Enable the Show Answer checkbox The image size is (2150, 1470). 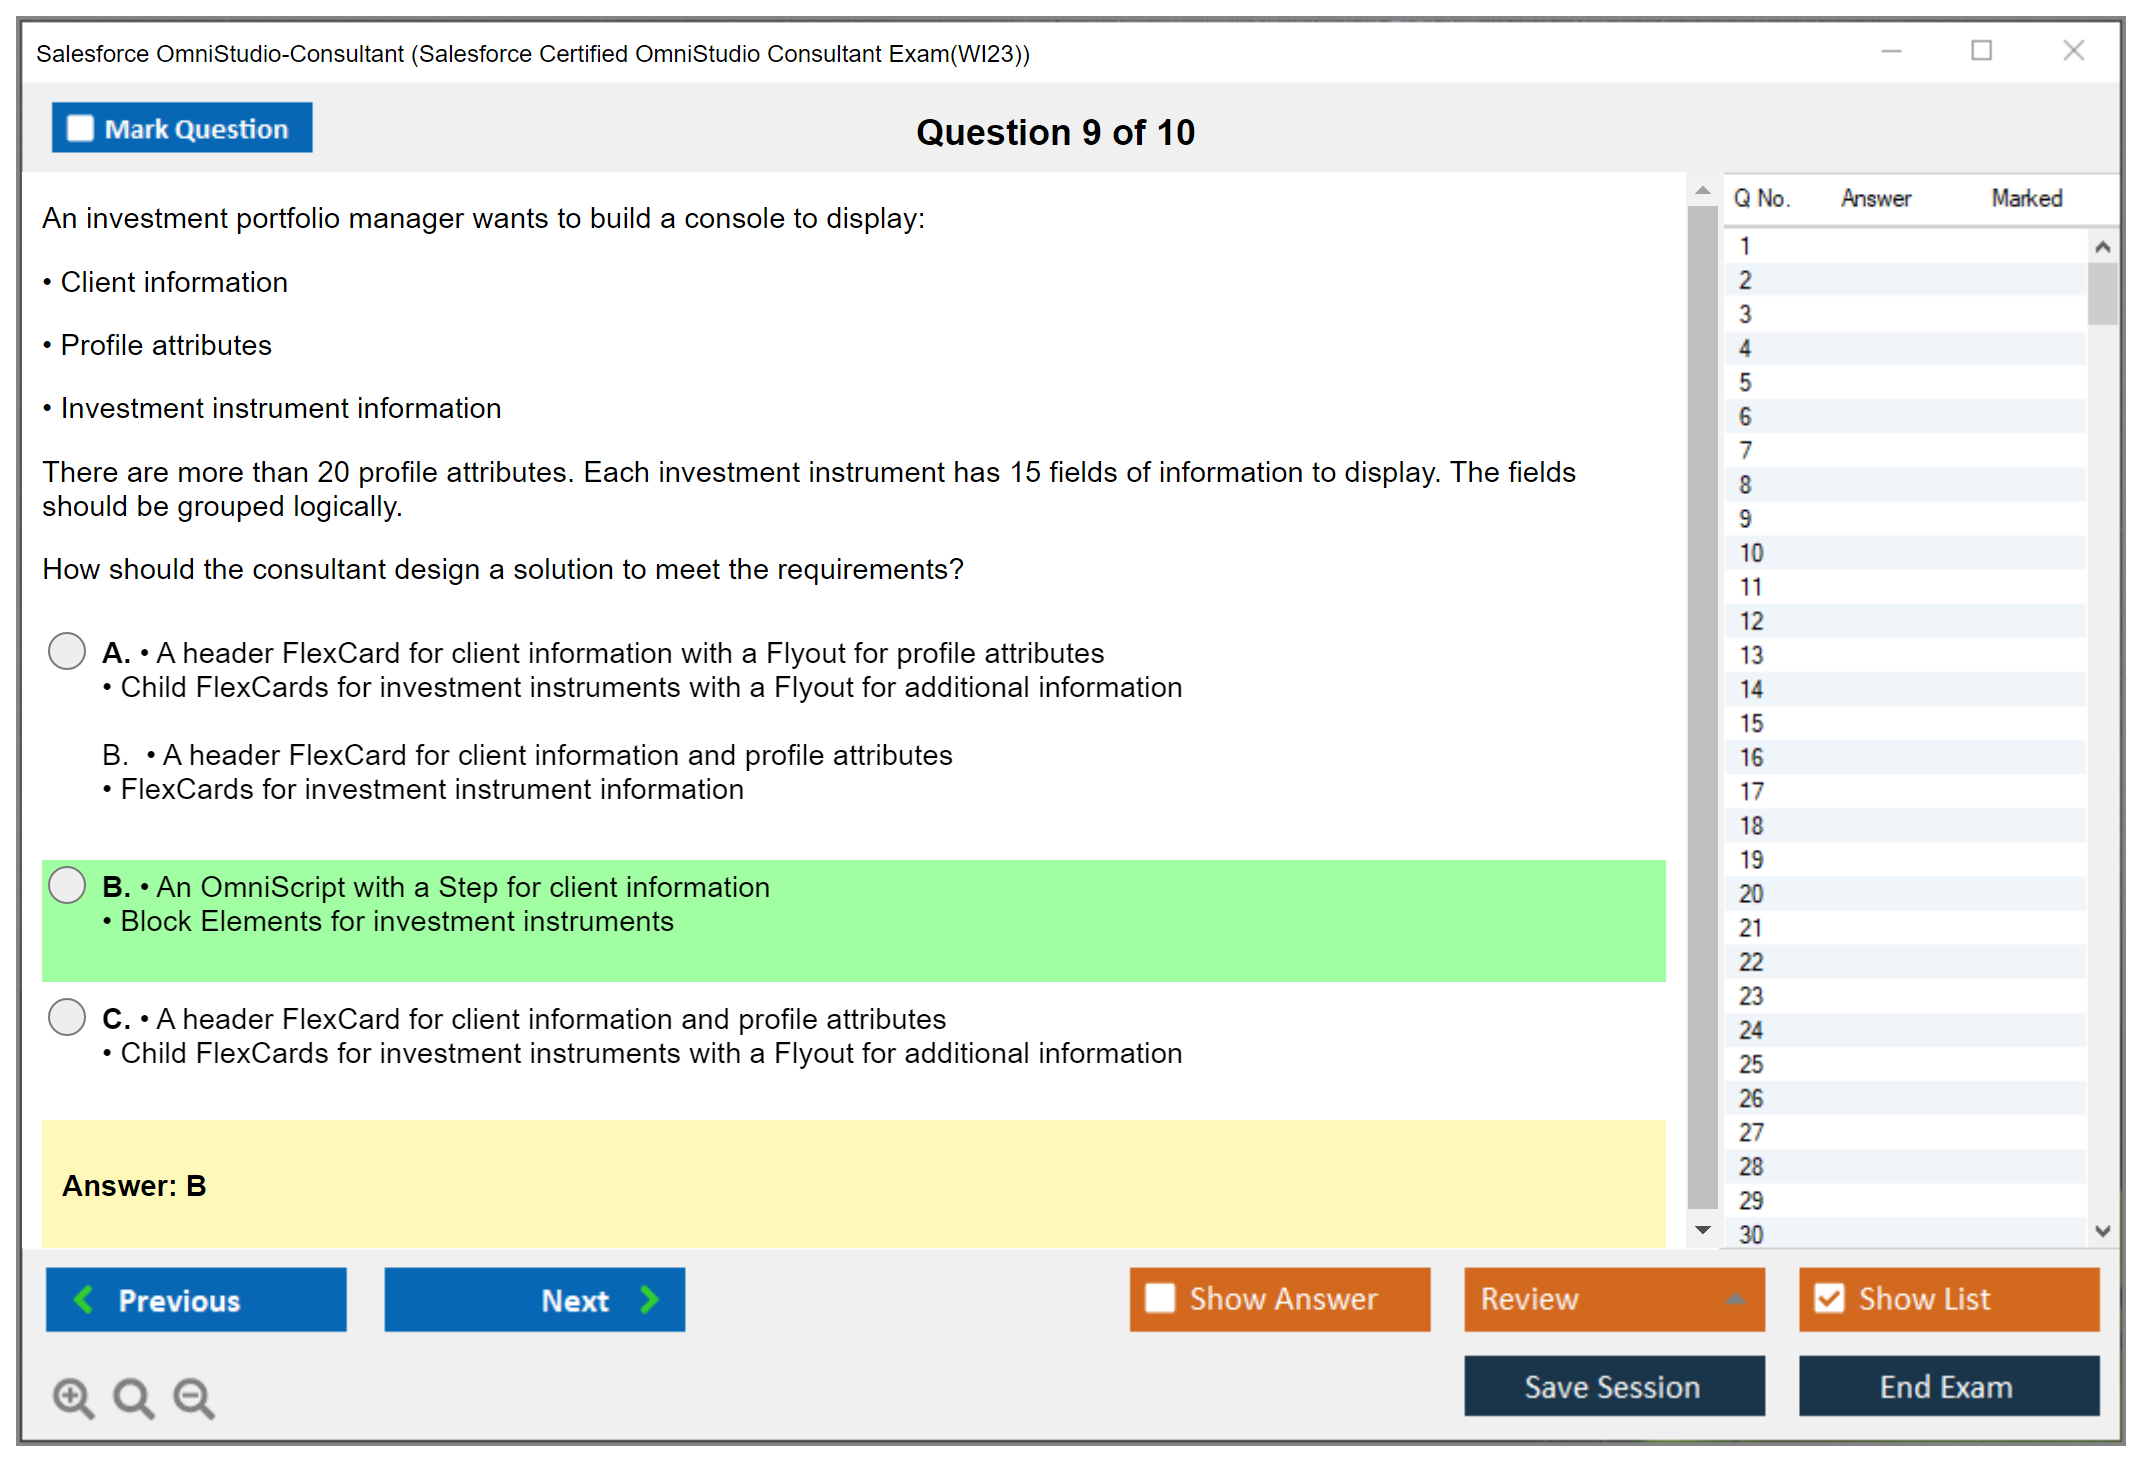tap(1160, 1298)
